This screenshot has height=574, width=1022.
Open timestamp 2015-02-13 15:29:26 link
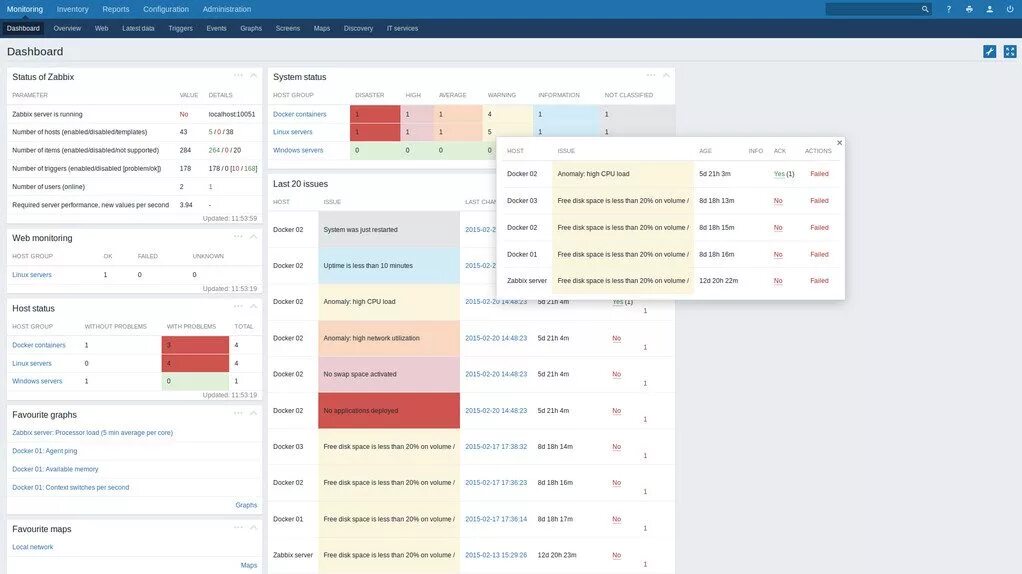pyautogui.click(x=496, y=555)
